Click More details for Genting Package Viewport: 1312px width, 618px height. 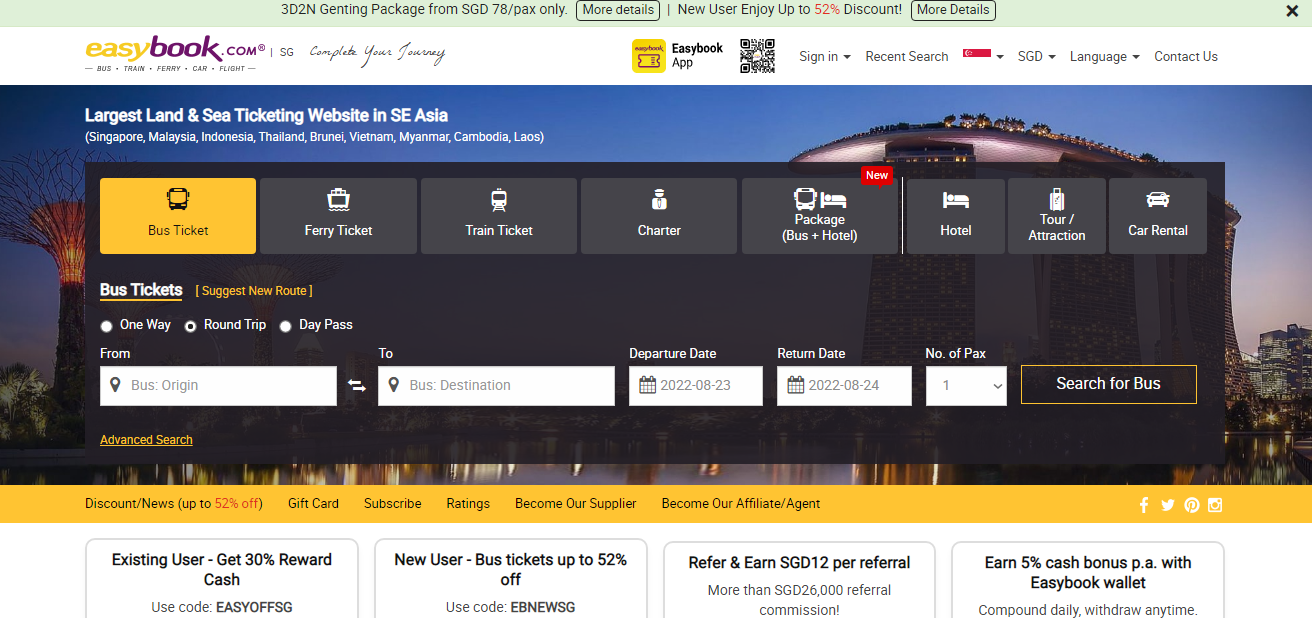point(617,10)
